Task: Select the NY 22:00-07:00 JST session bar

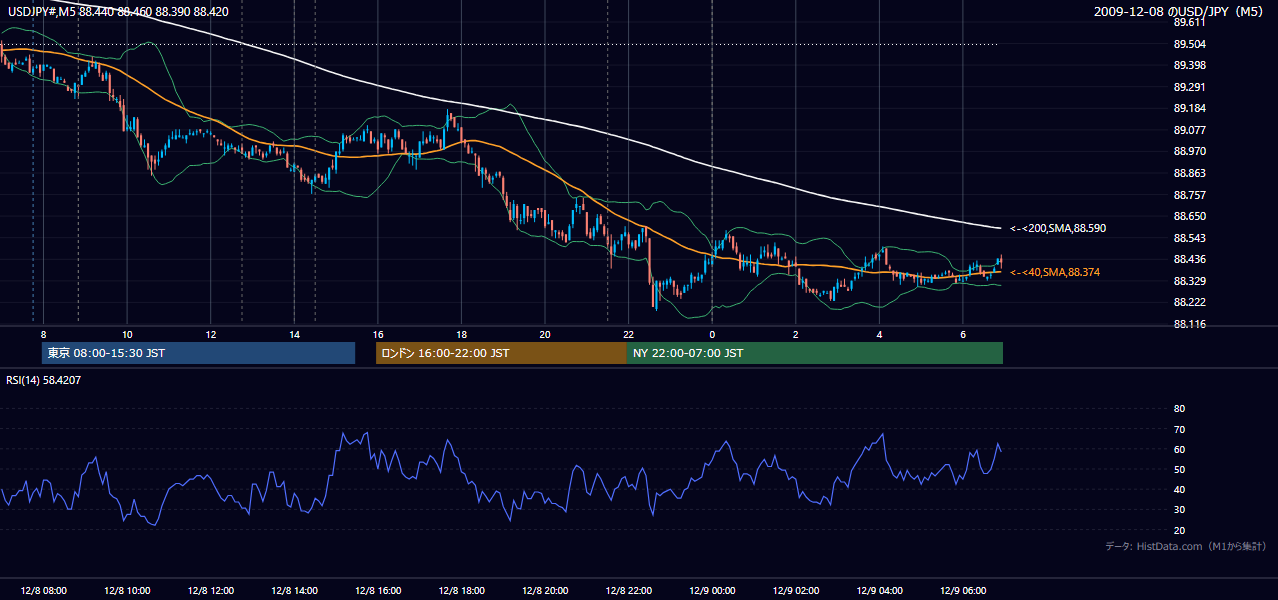Action: (815, 353)
